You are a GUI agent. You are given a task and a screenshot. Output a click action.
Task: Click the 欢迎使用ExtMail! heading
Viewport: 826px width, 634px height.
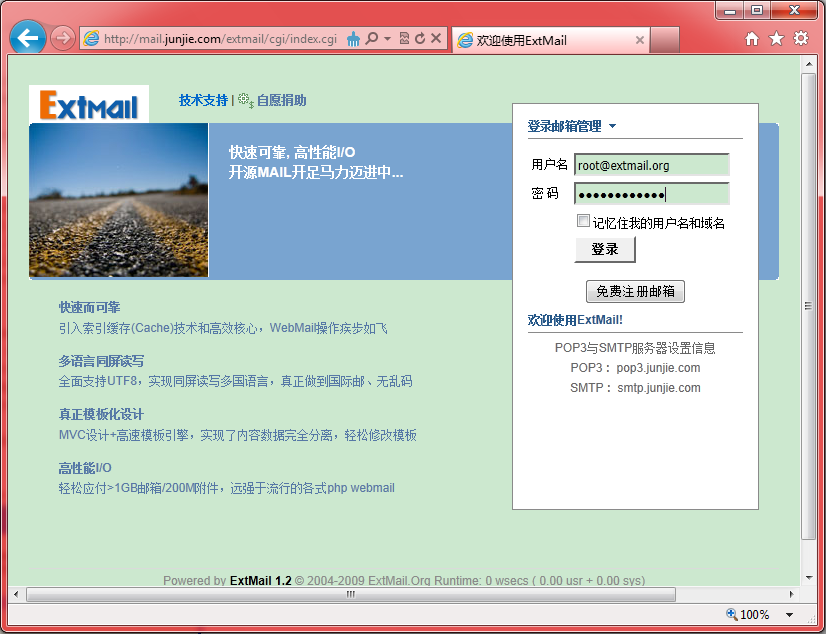(x=575, y=320)
